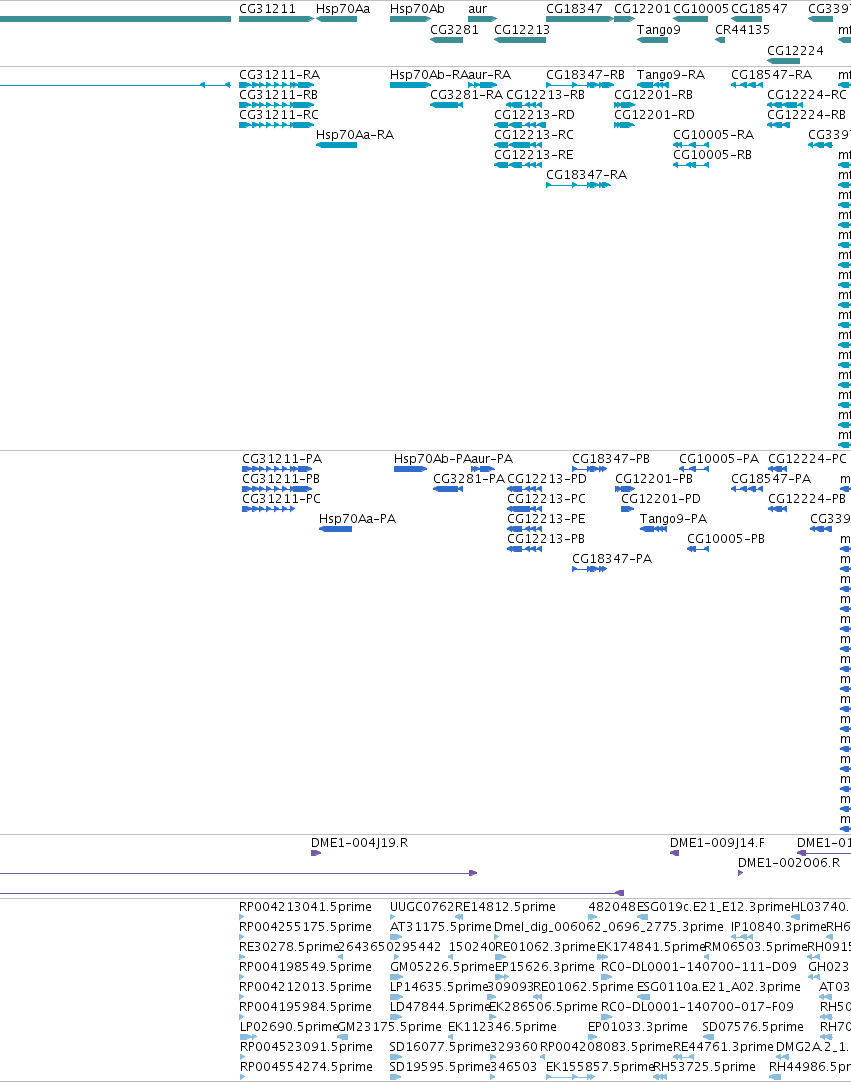851x1082 pixels.
Task: Select protein CG3281-PA
Action: point(469,479)
